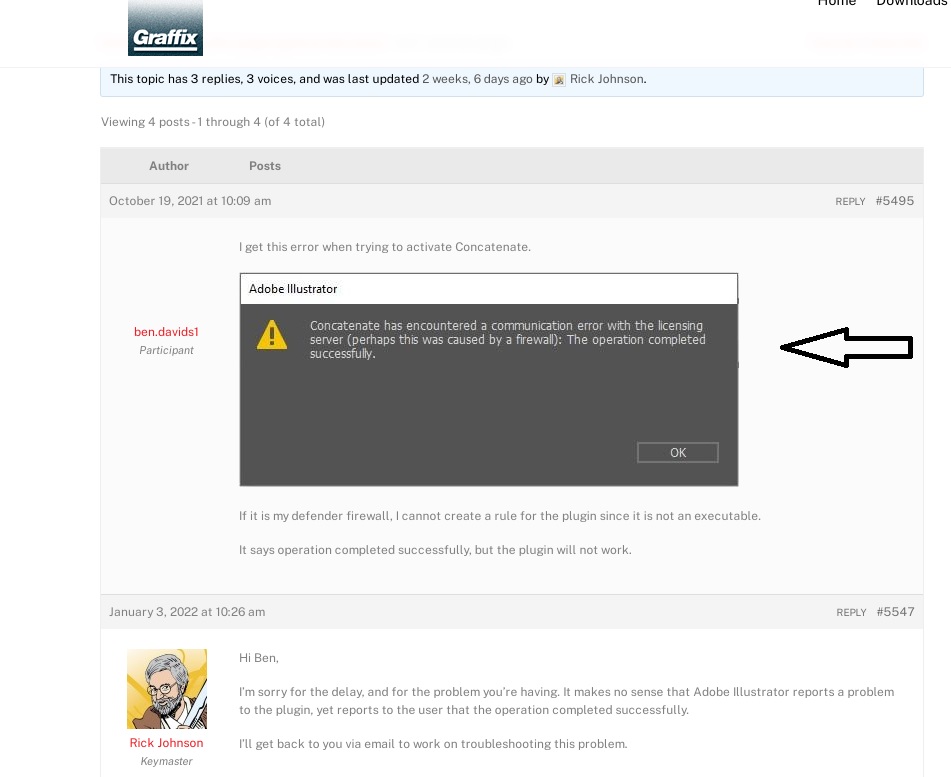
Task: Click the 'Hi Ben,' greeting text
Action: 258,658
